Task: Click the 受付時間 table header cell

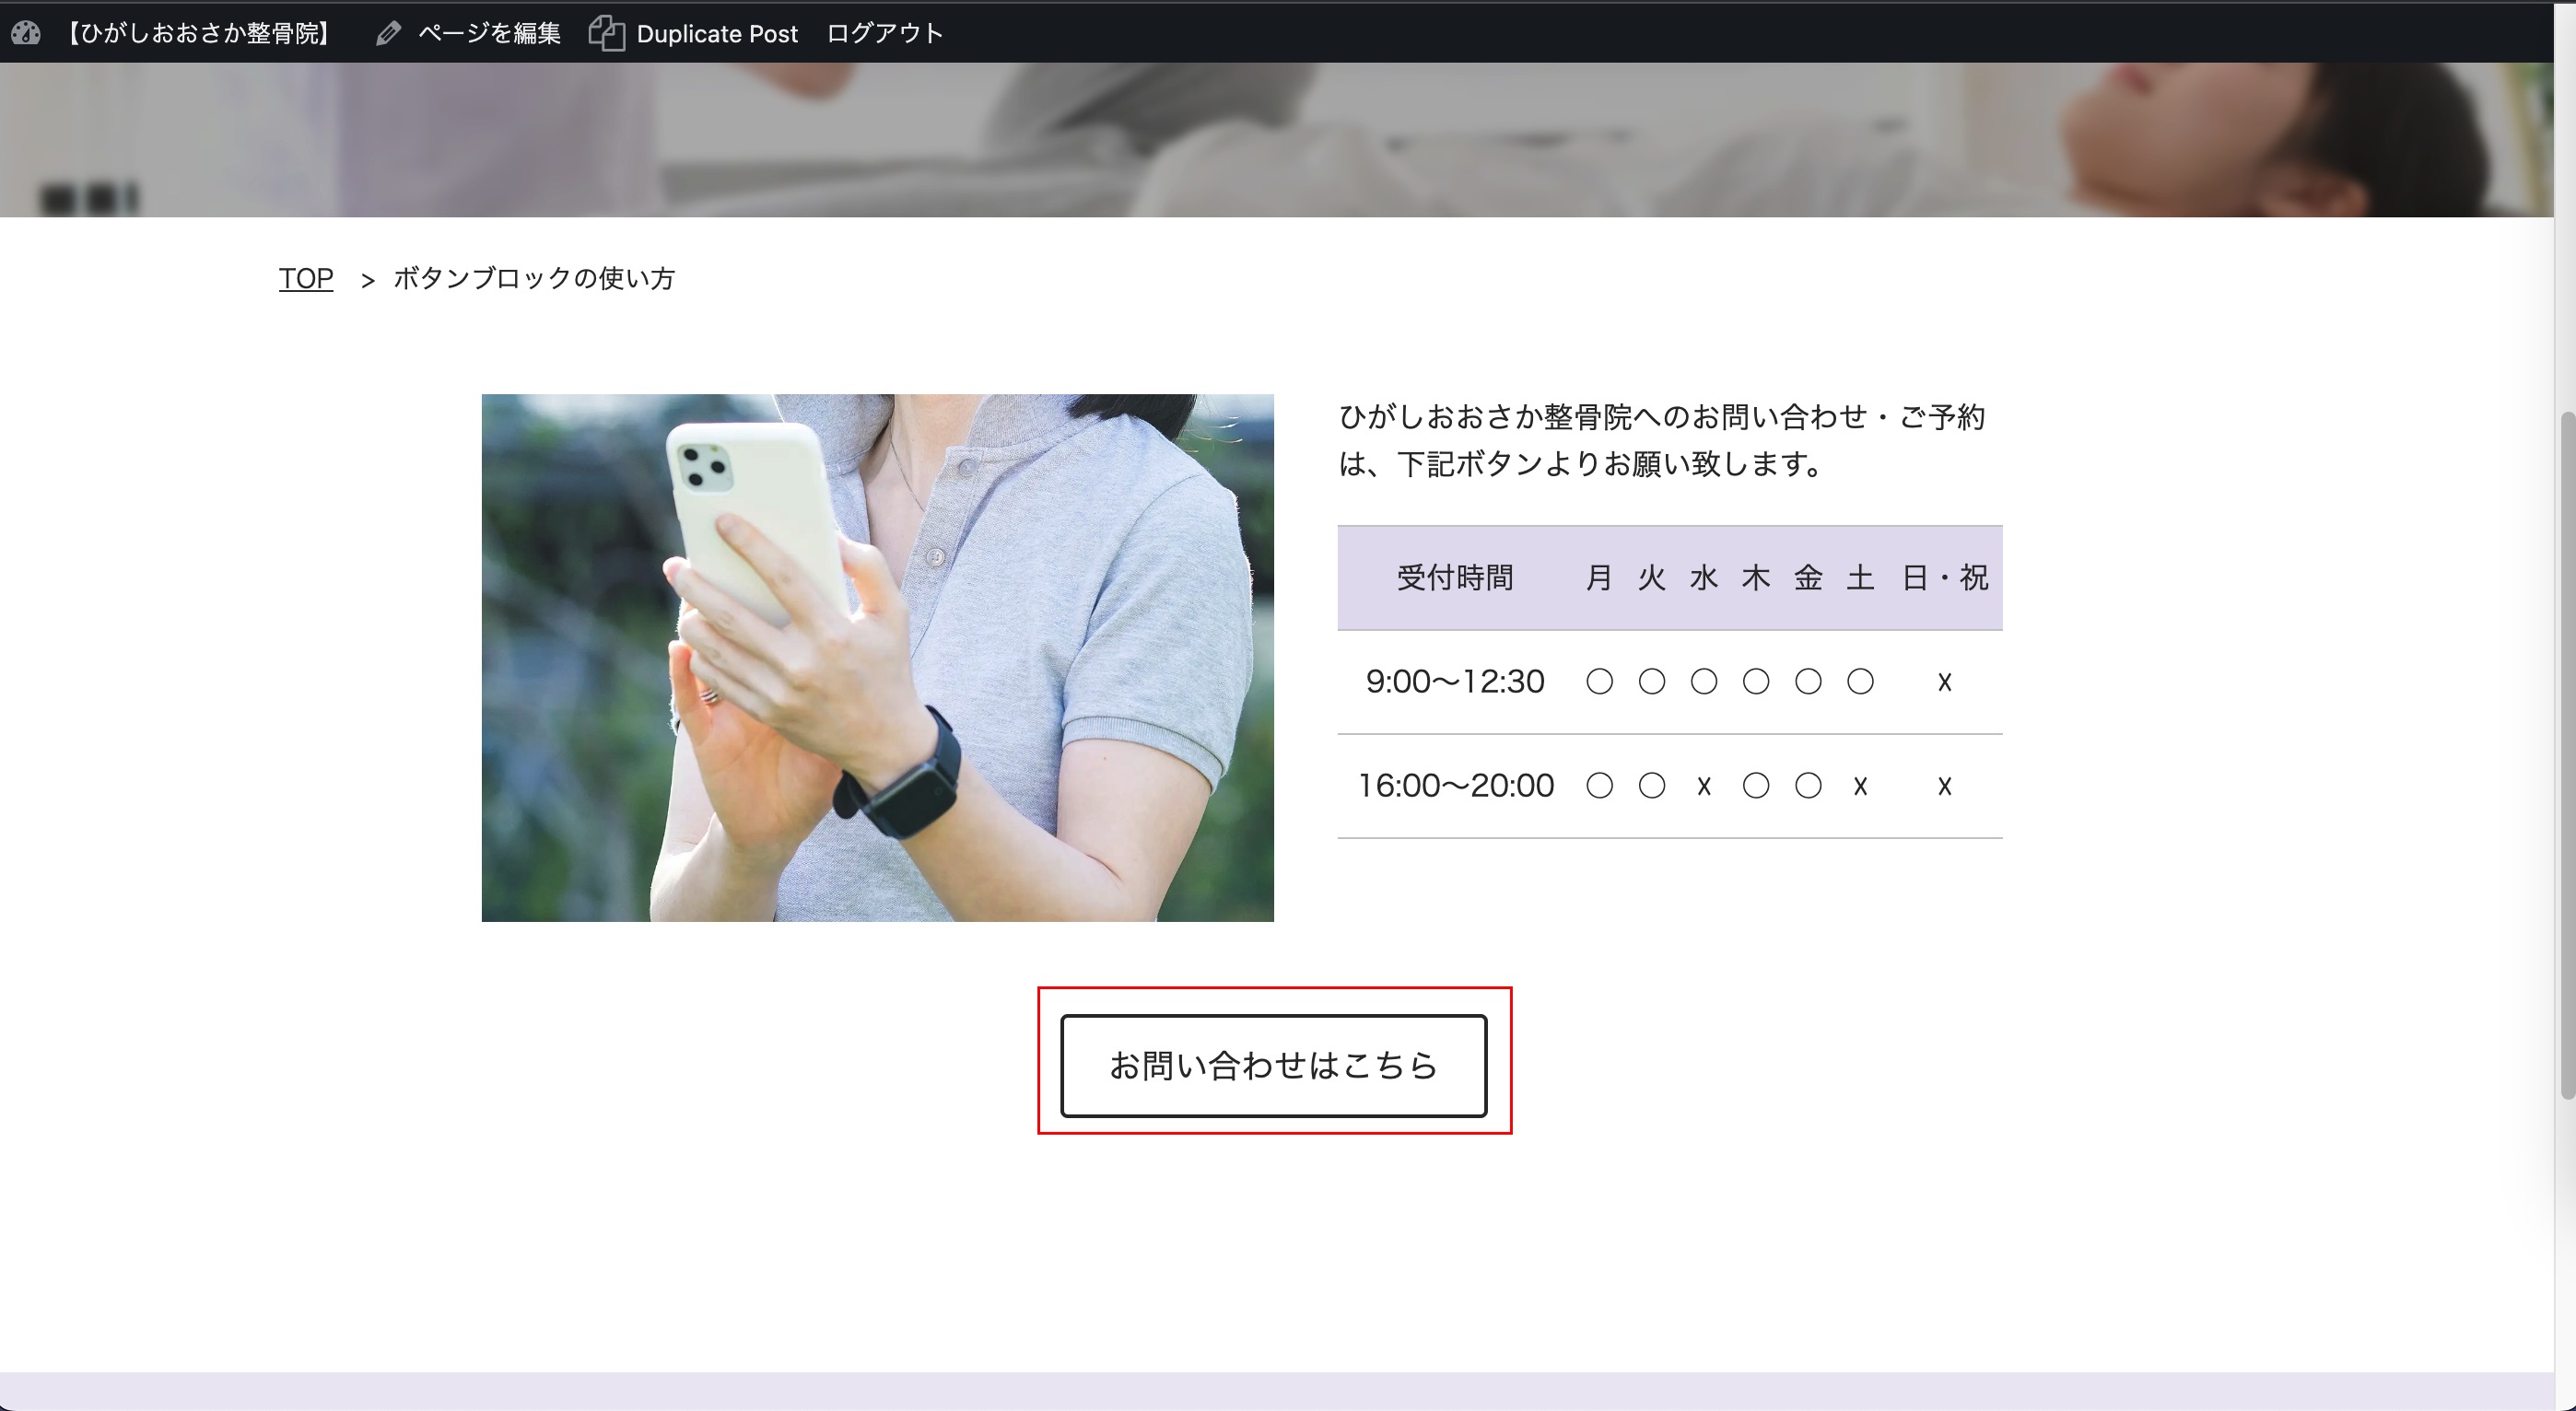Action: pos(1454,578)
